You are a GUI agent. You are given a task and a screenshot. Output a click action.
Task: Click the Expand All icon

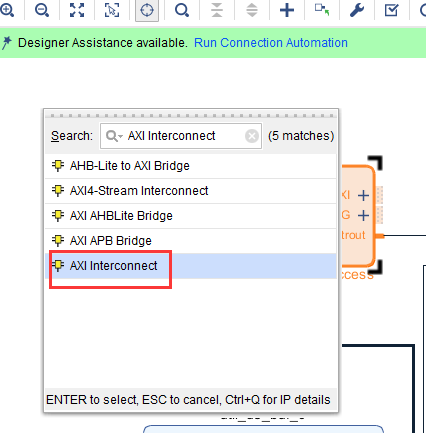(x=252, y=10)
